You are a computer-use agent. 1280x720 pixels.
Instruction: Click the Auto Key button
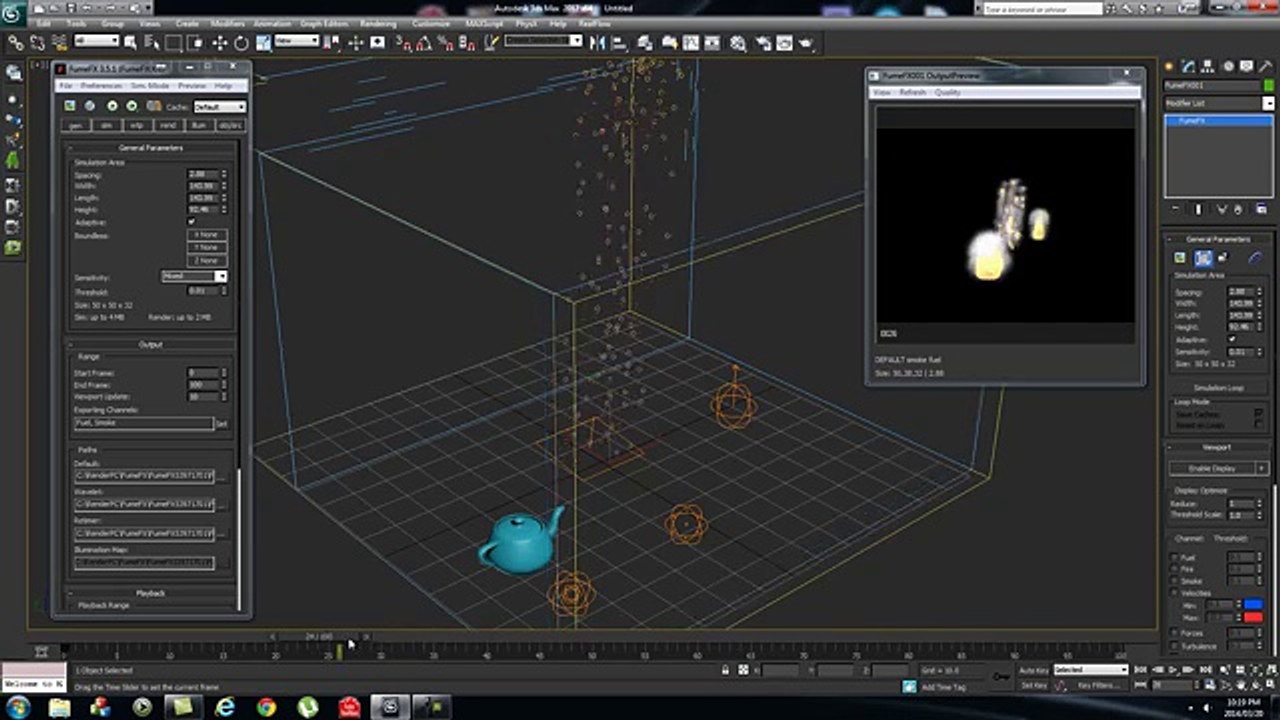click(x=1033, y=670)
